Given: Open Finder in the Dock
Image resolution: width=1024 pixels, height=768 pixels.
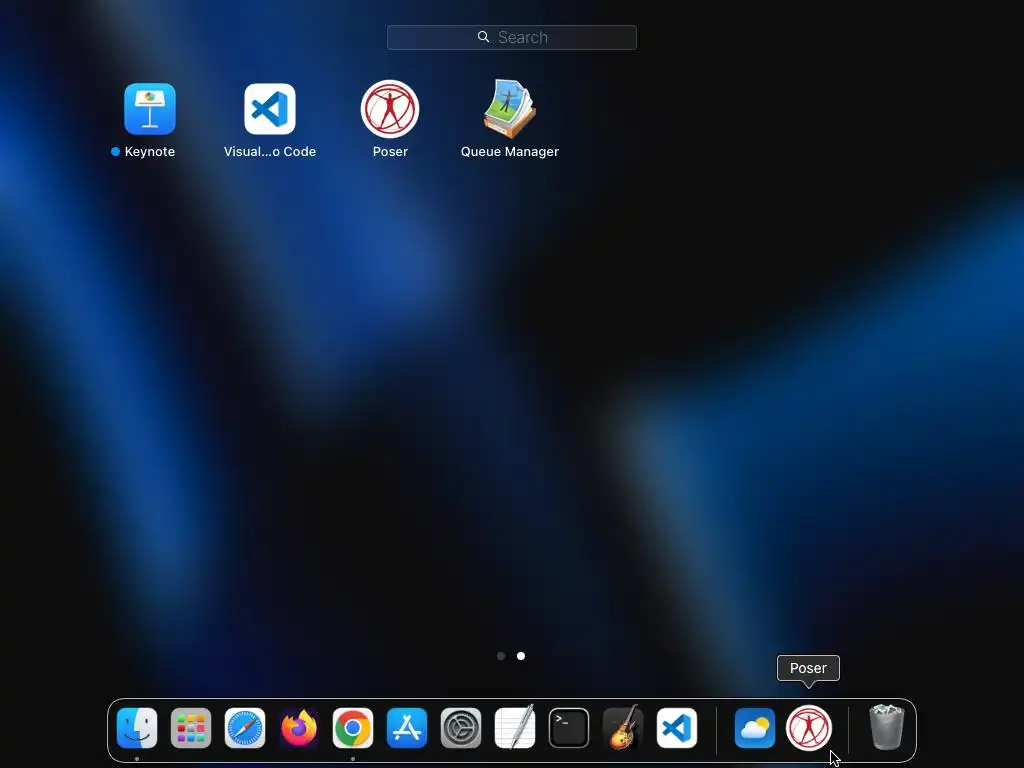Looking at the screenshot, I should [x=136, y=728].
